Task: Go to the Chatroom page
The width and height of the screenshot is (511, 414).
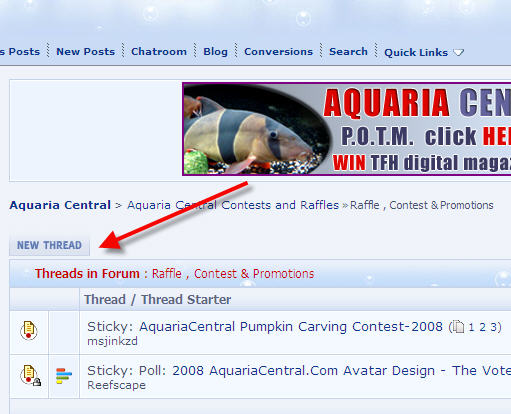Action: tap(159, 52)
